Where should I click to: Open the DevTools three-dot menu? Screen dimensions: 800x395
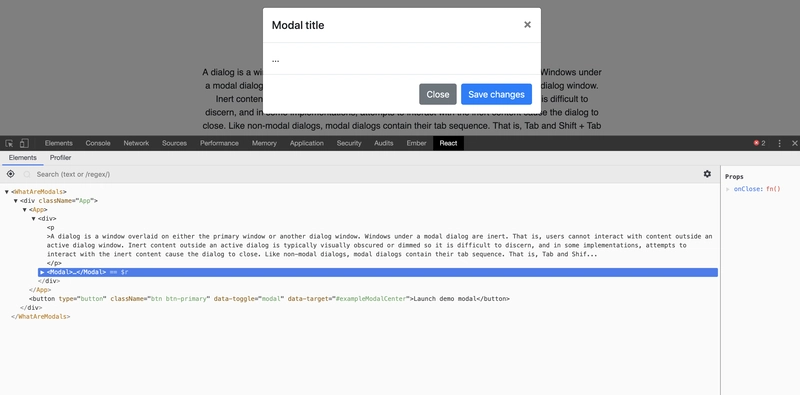pyautogui.click(x=779, y=143)
